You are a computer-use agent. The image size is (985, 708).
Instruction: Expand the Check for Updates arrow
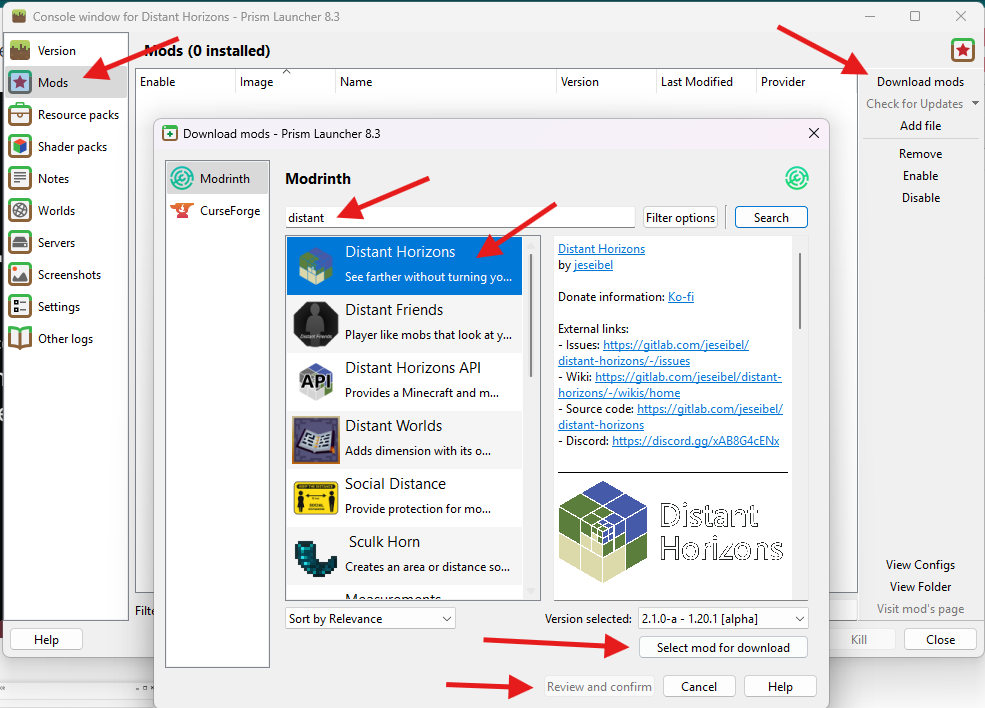click(975, 104)
